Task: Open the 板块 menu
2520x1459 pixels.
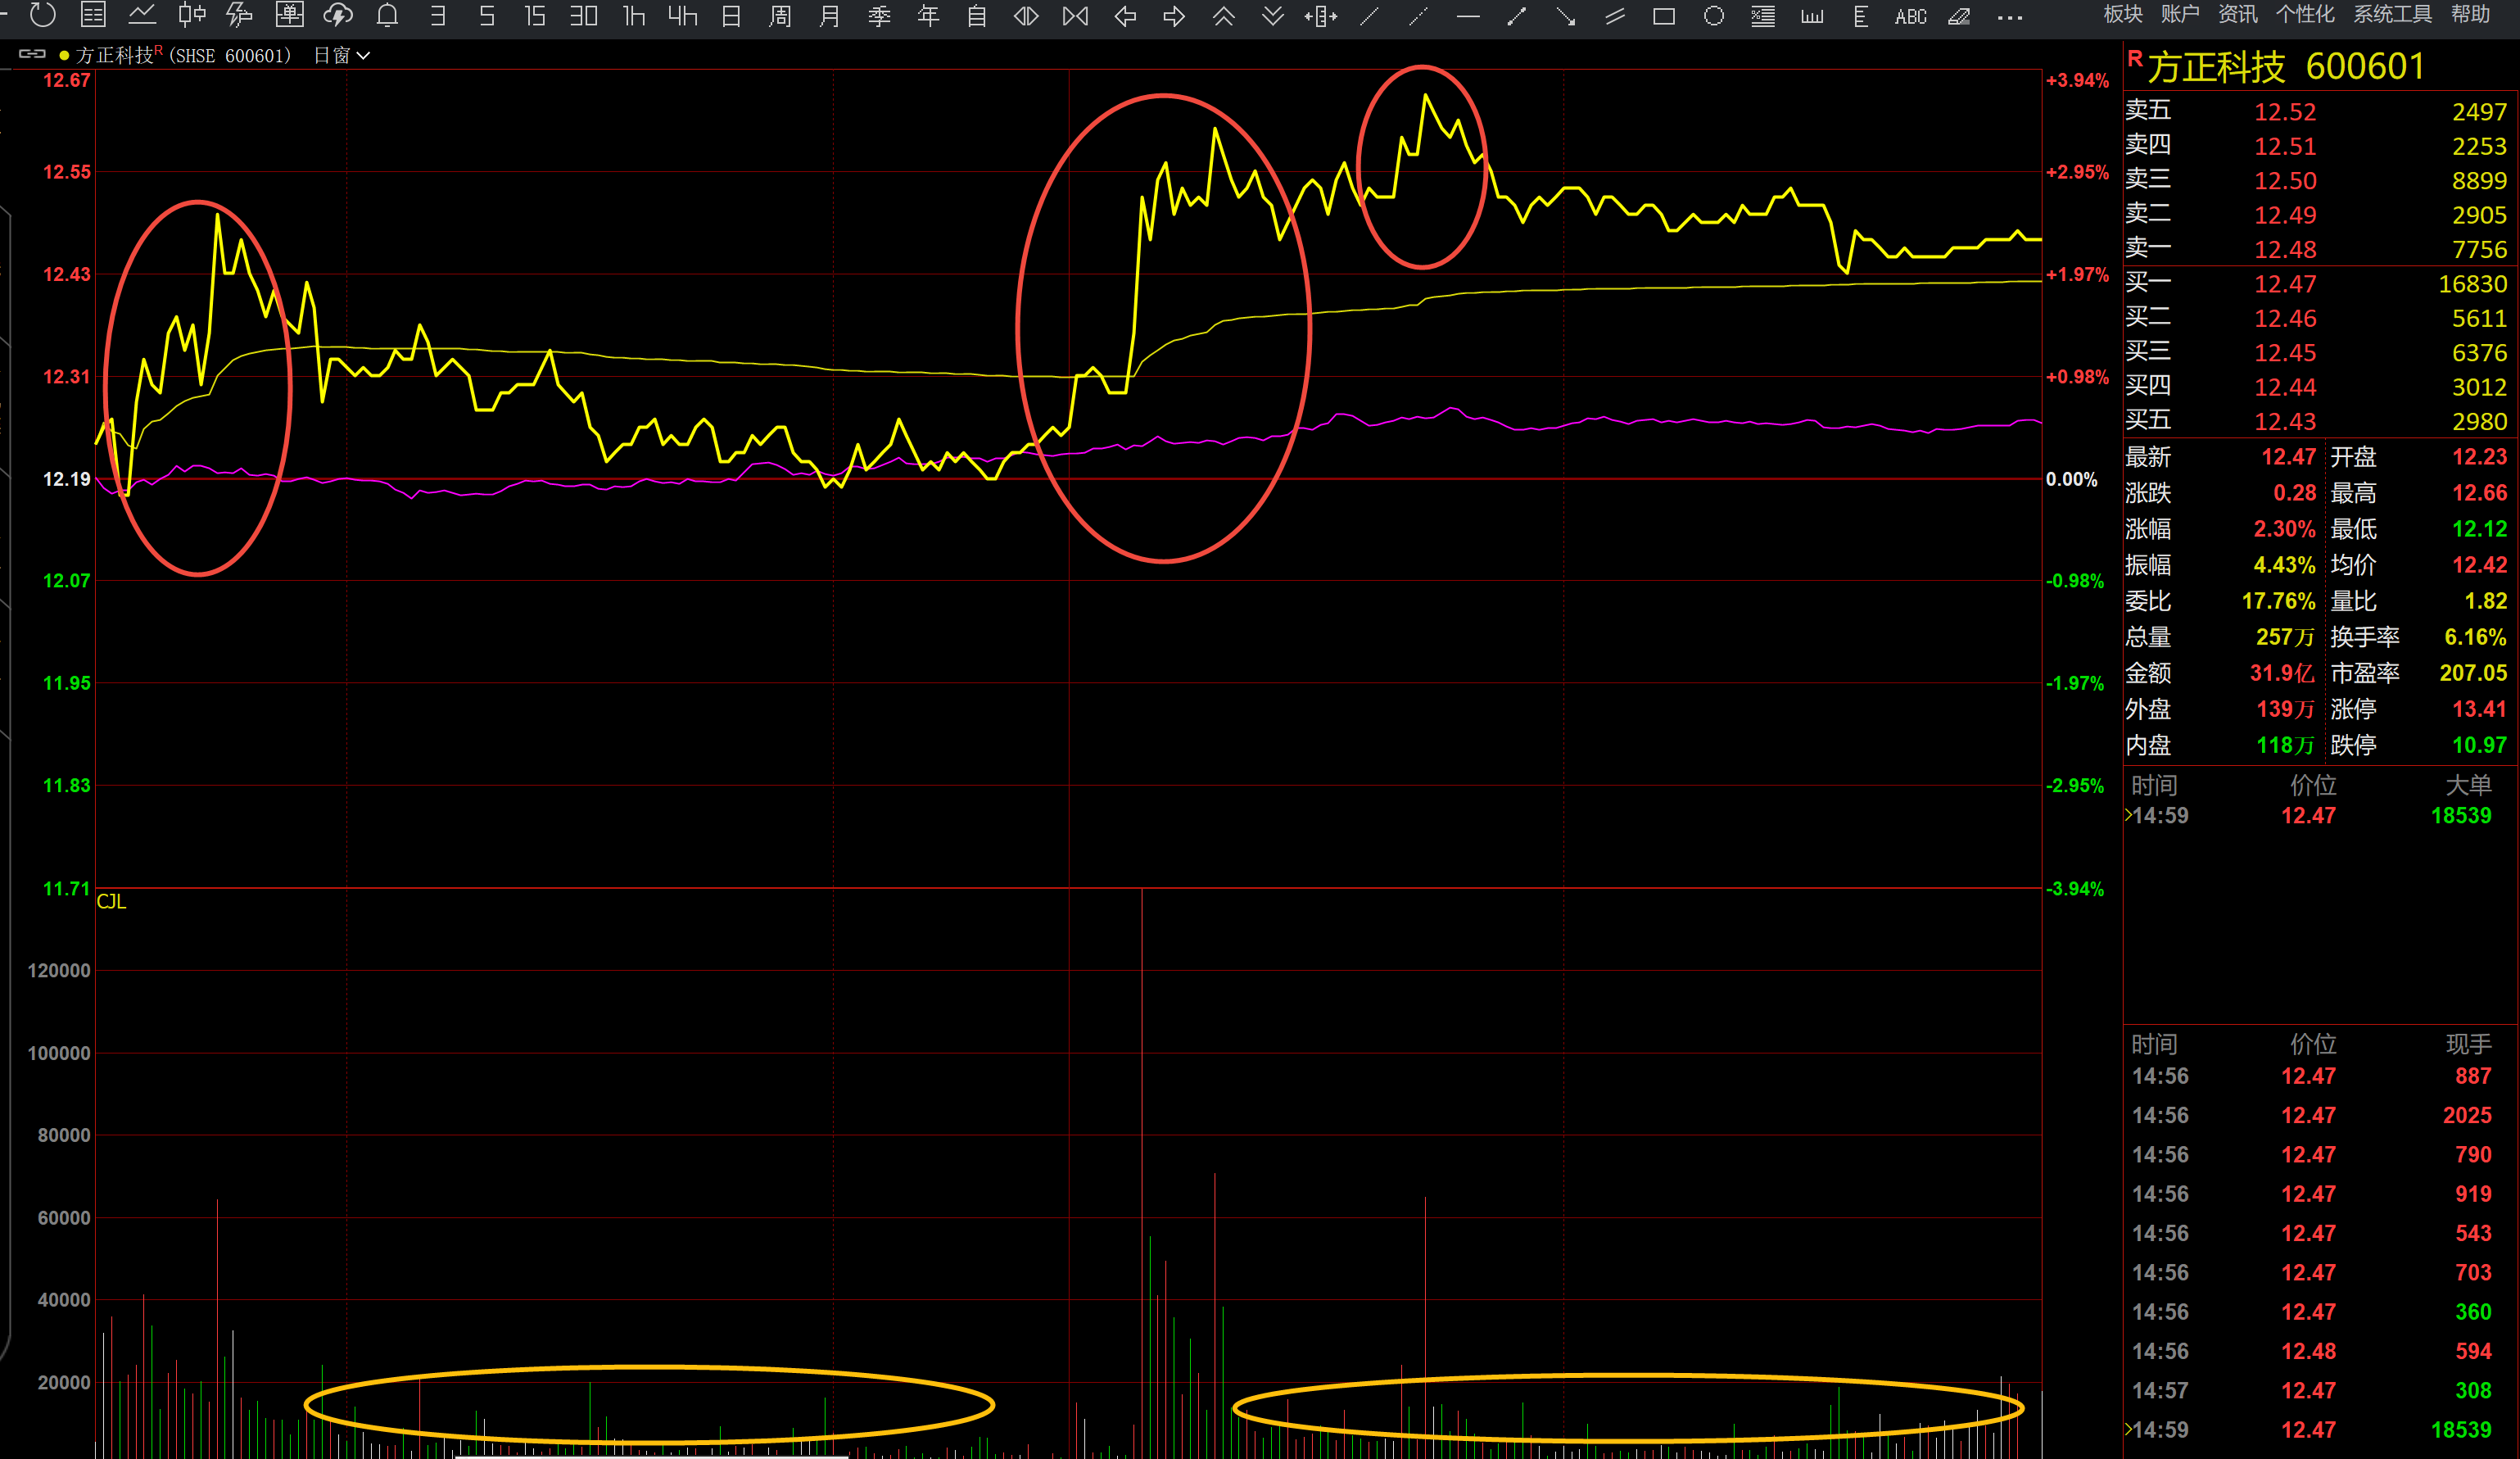Action: pos(2122,14)
